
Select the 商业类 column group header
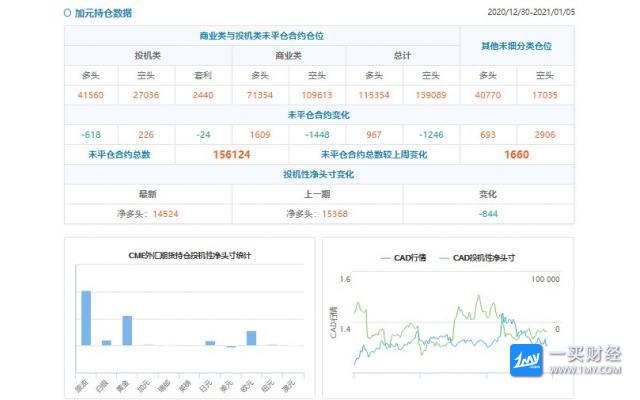pos(289,56)
